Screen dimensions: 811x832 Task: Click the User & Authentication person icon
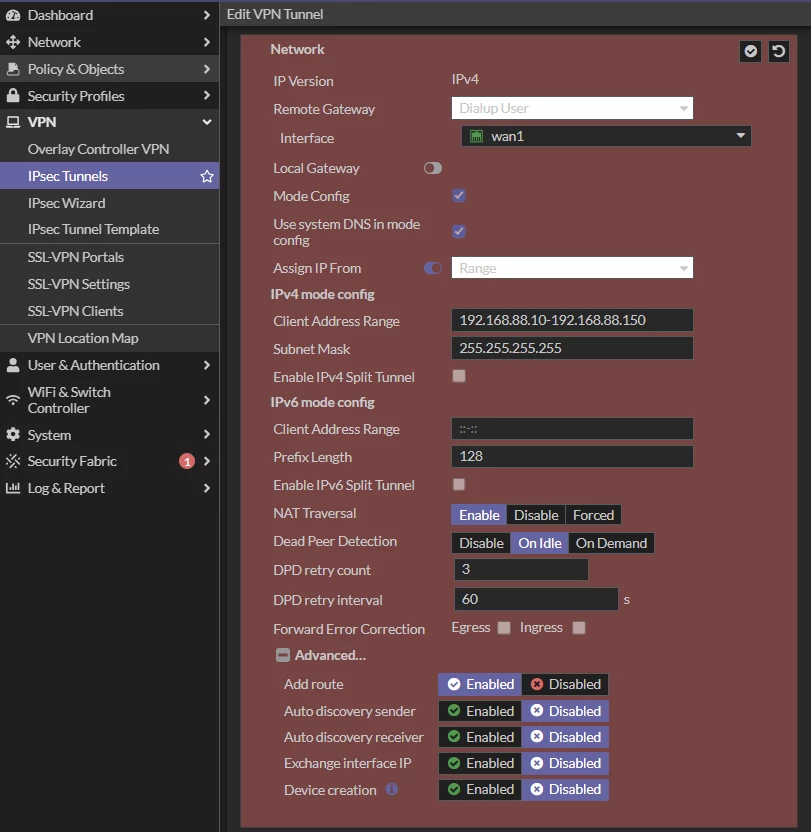(13, 365)
